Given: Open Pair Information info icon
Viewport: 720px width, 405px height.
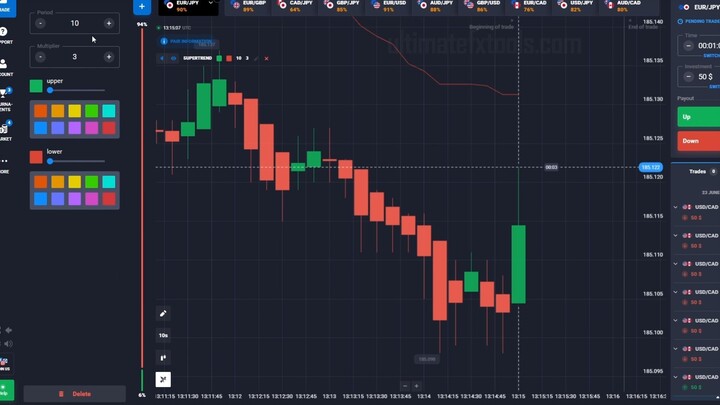Looking at the screenshot, I should point(164,41).
